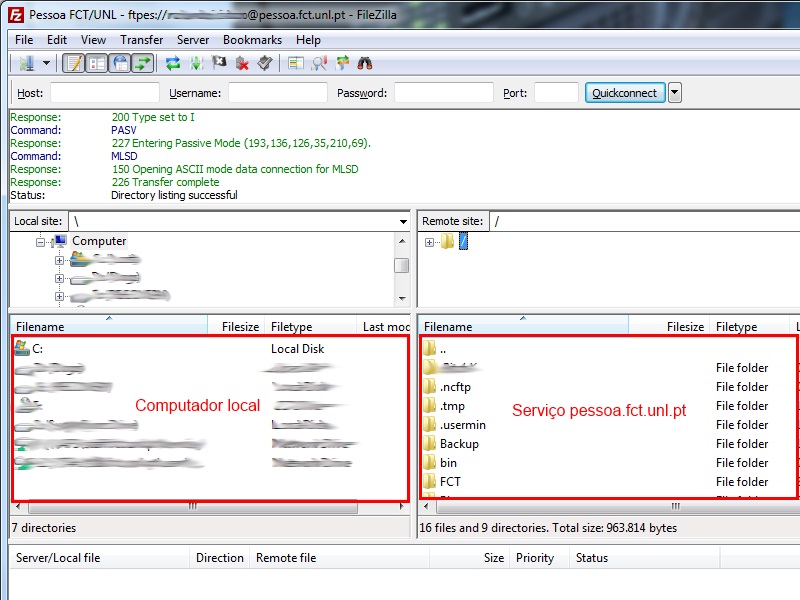Image resolution: width=800 pixels, height=600 pixels.
Task: Expand the remote root '/' tree node
Action: click(x=429, y=242)
